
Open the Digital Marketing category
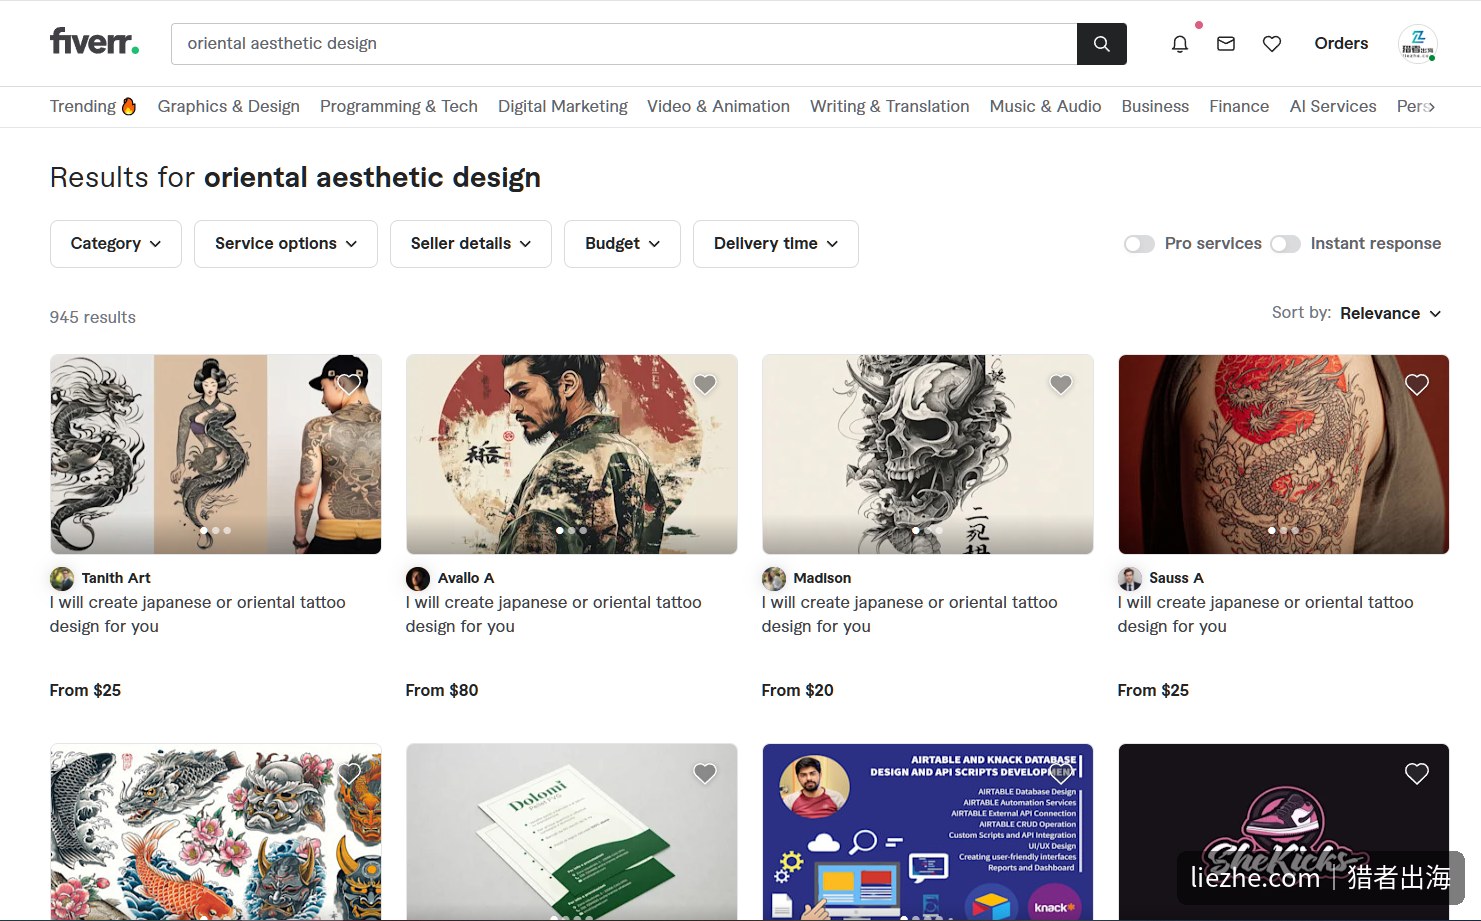coord(563,107)
